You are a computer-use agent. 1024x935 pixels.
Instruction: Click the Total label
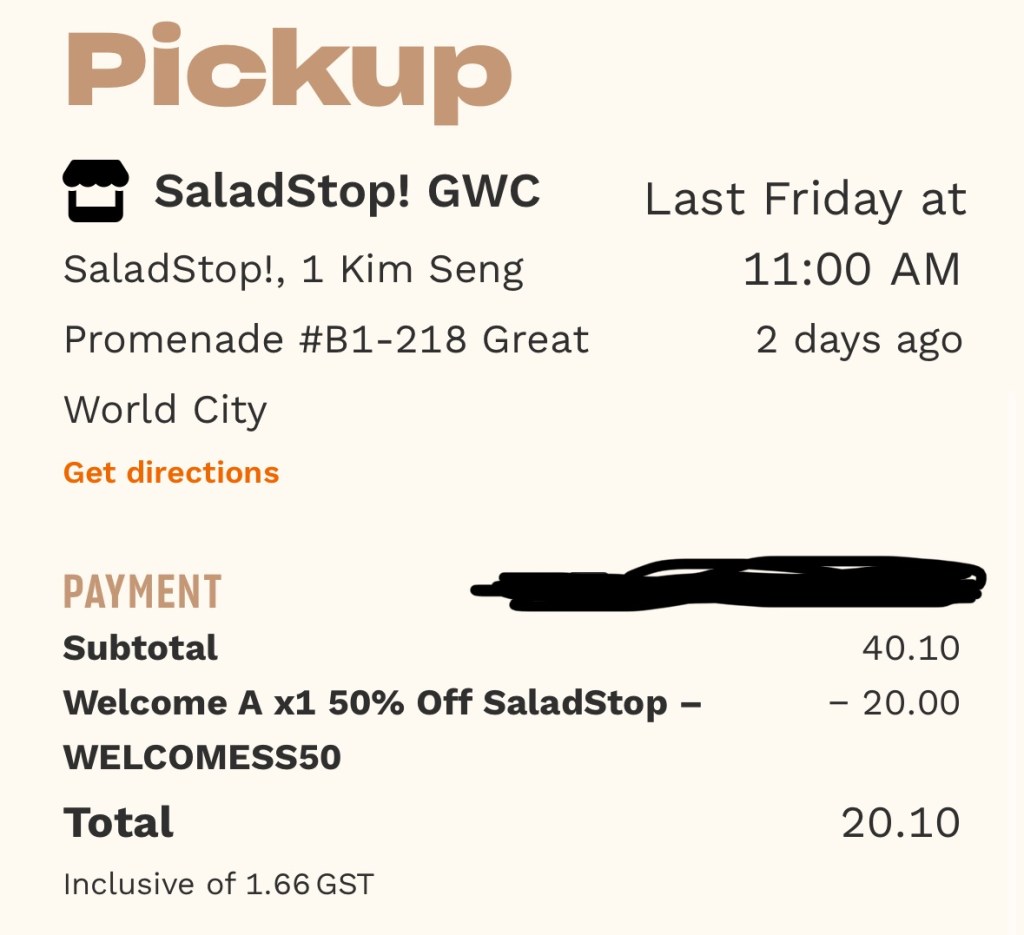(x=118, y=823)
